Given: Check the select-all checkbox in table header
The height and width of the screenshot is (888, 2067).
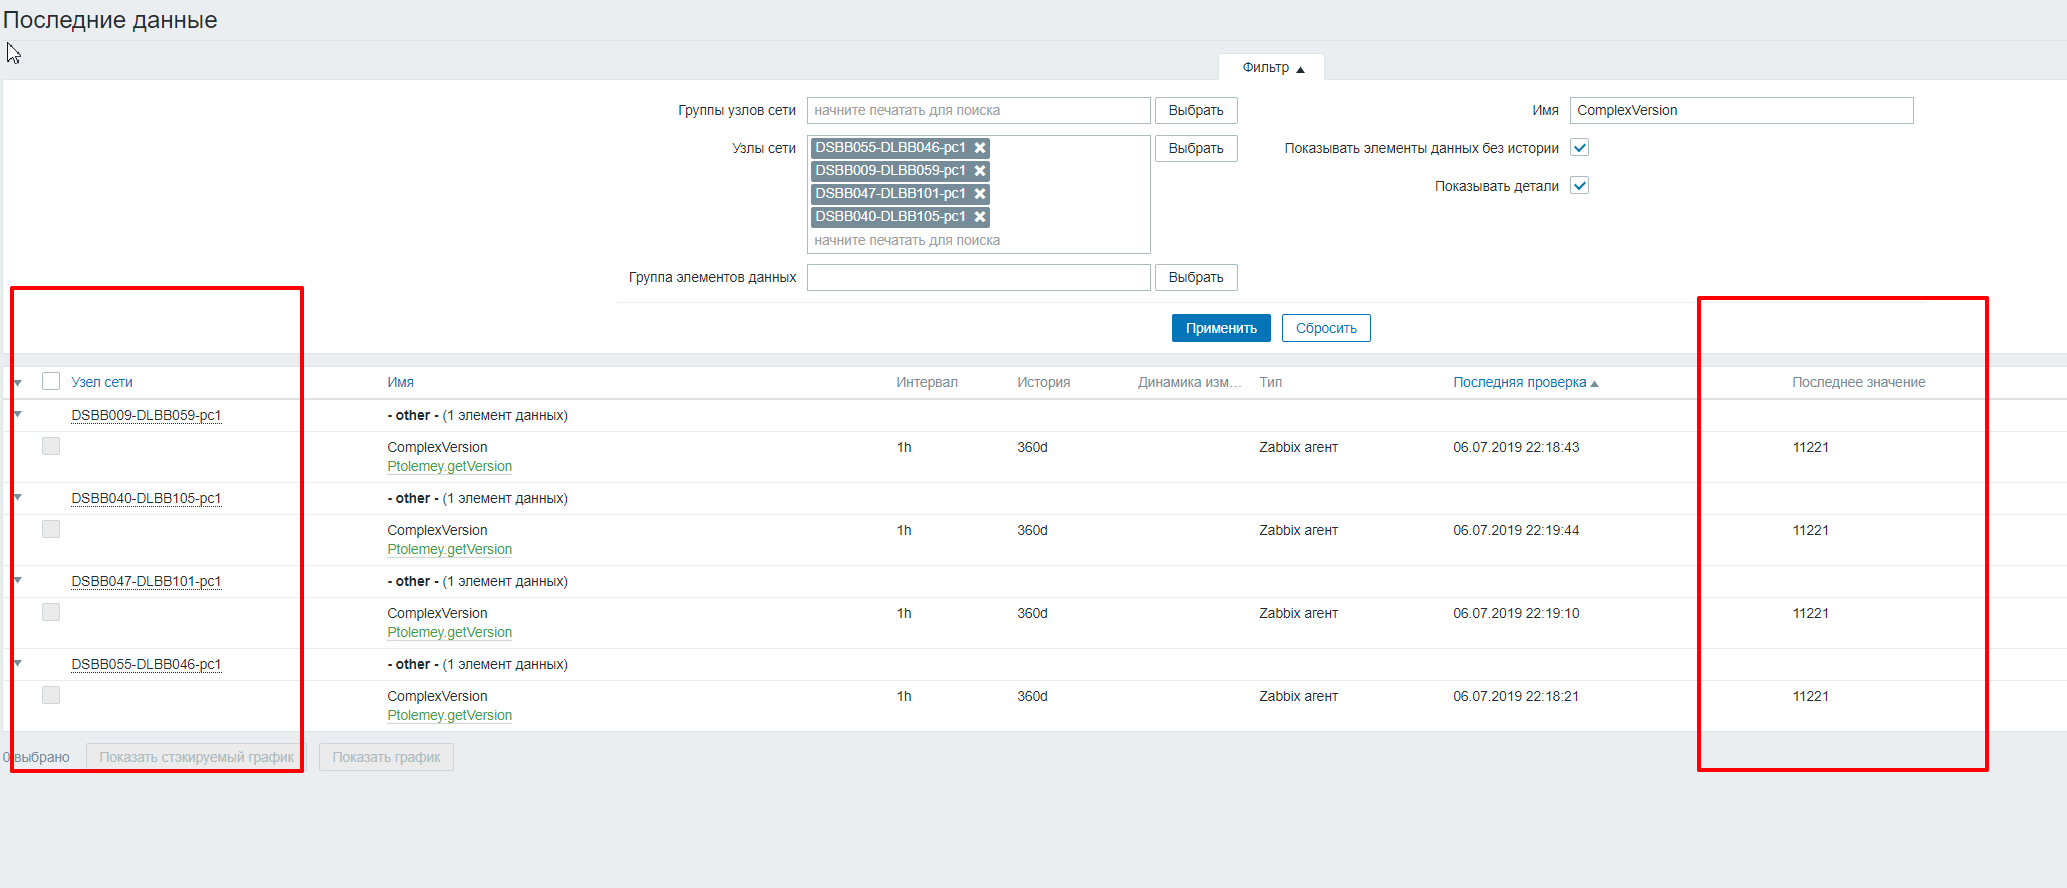Looking at the screenshot, I should click(x=51, y=381).
